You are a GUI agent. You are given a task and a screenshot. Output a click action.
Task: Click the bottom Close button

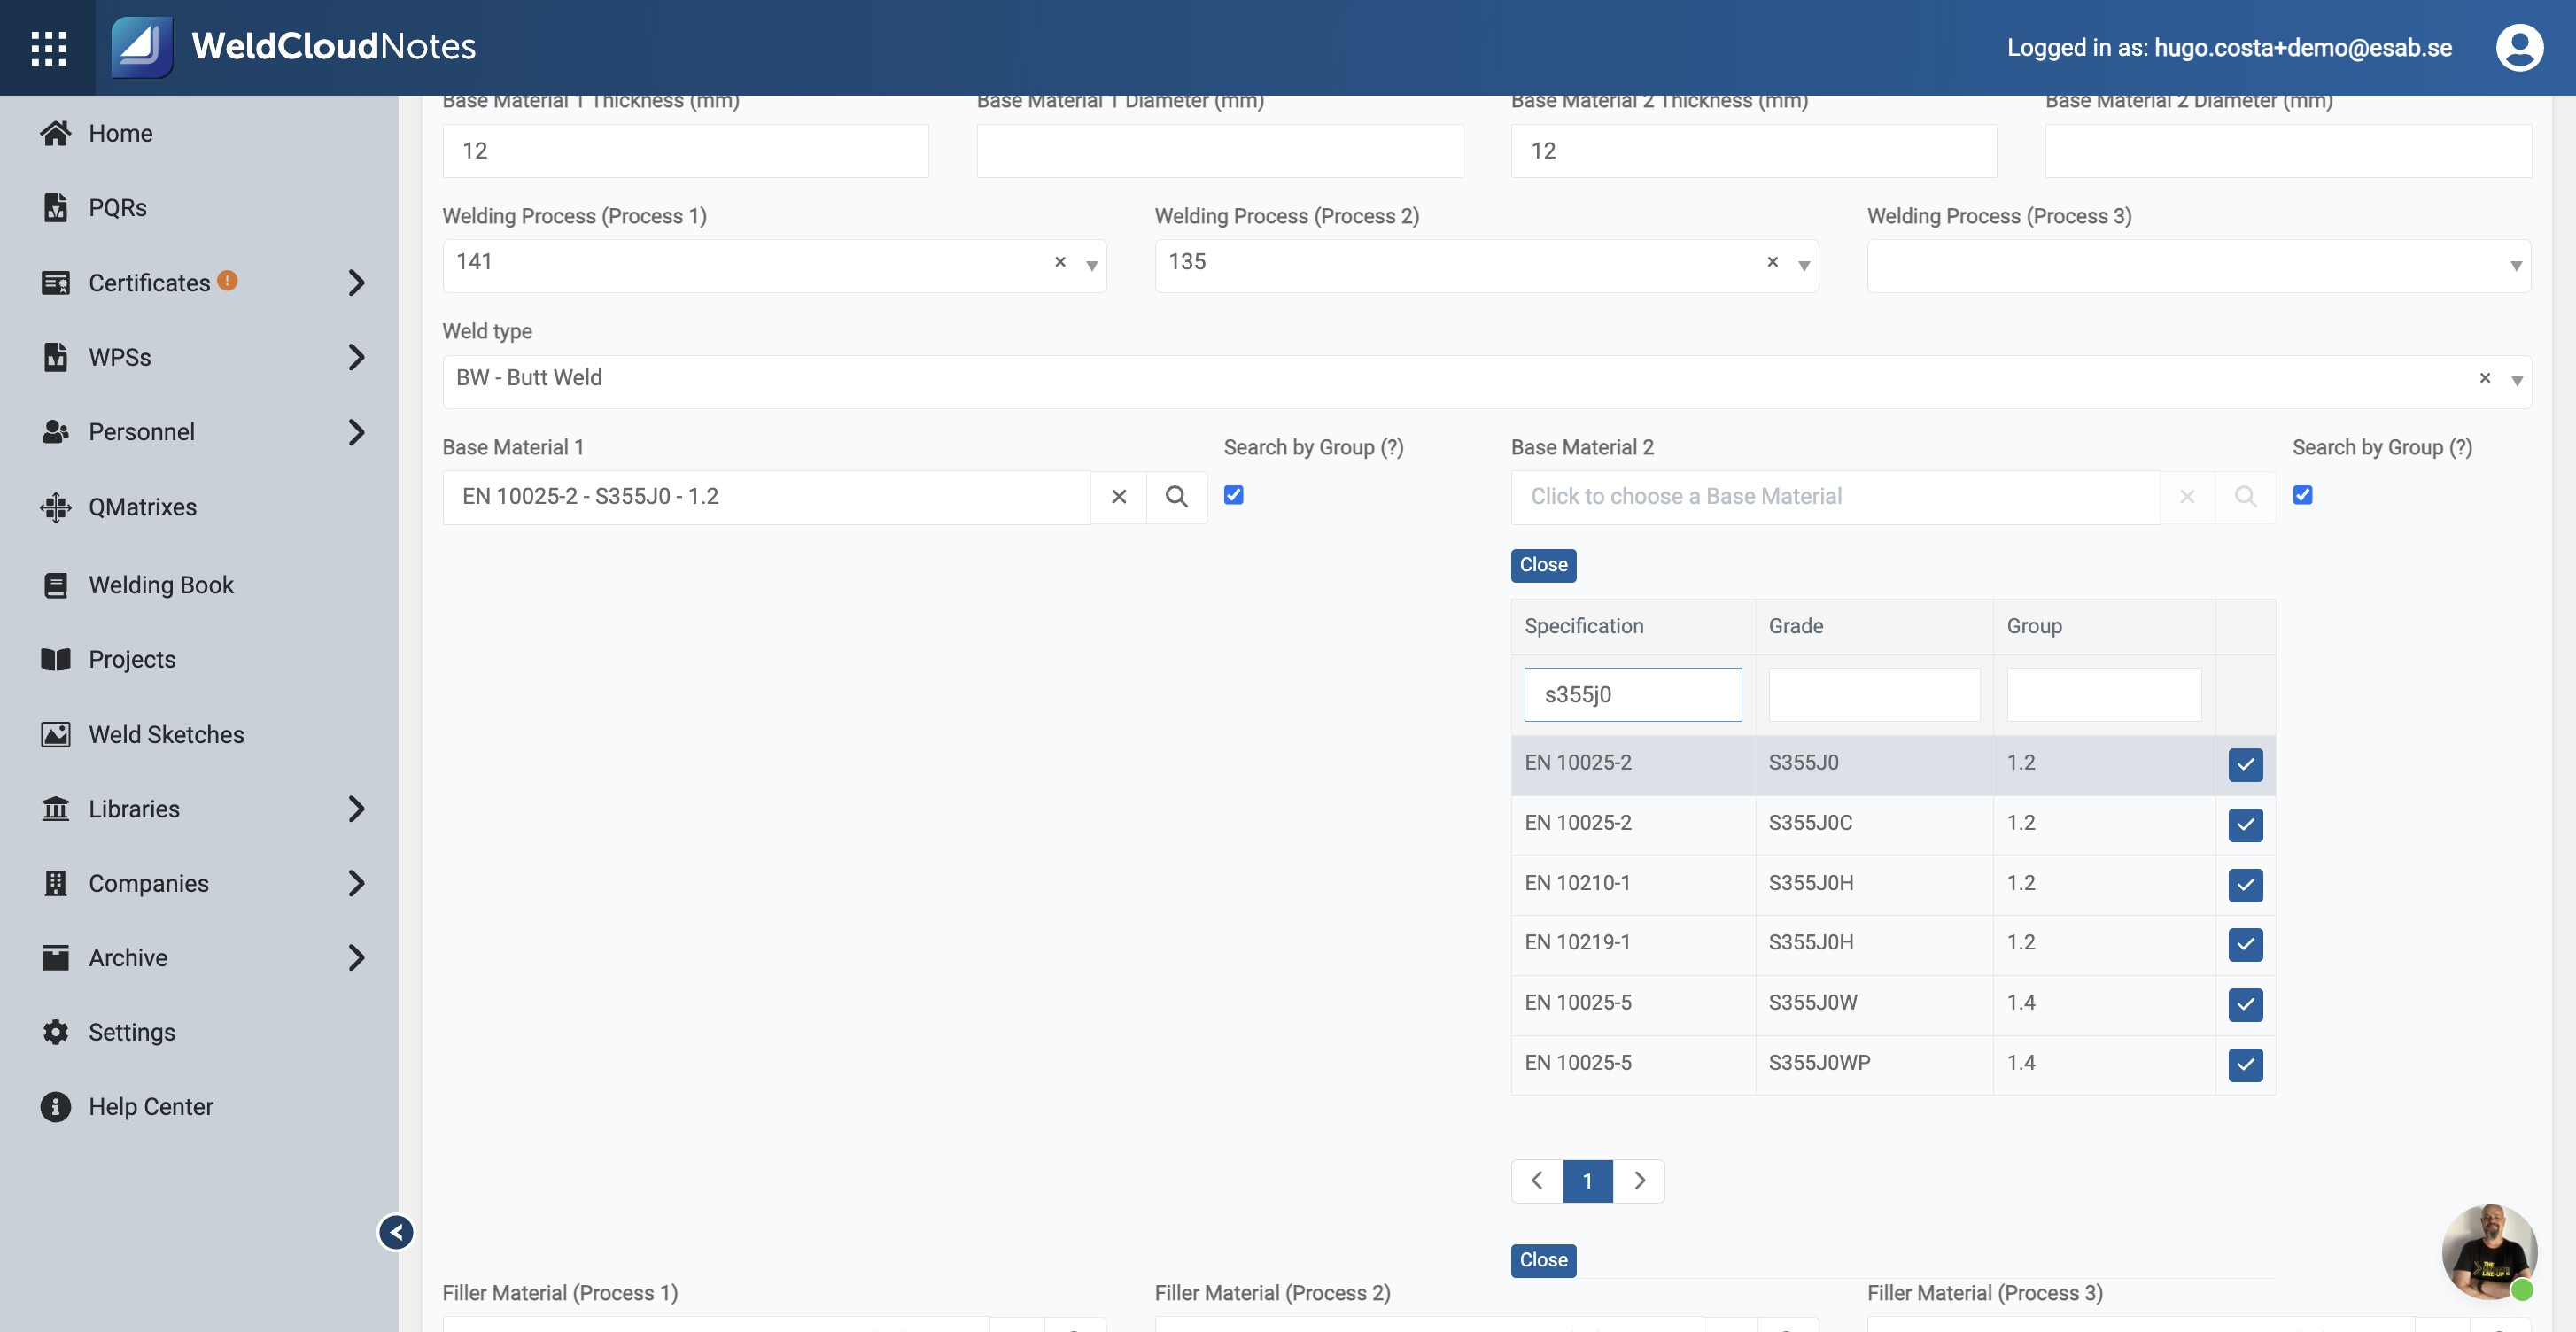(x=1543, y=1260)
